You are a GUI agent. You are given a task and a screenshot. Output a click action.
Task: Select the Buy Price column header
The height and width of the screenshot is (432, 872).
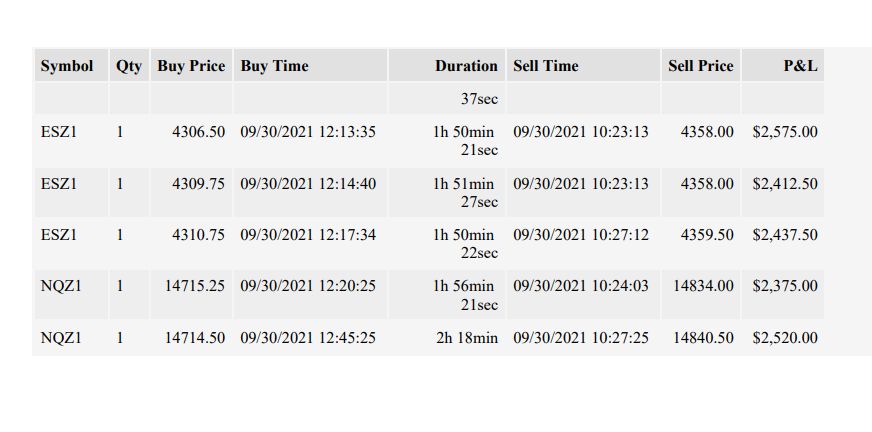[191, 66]
